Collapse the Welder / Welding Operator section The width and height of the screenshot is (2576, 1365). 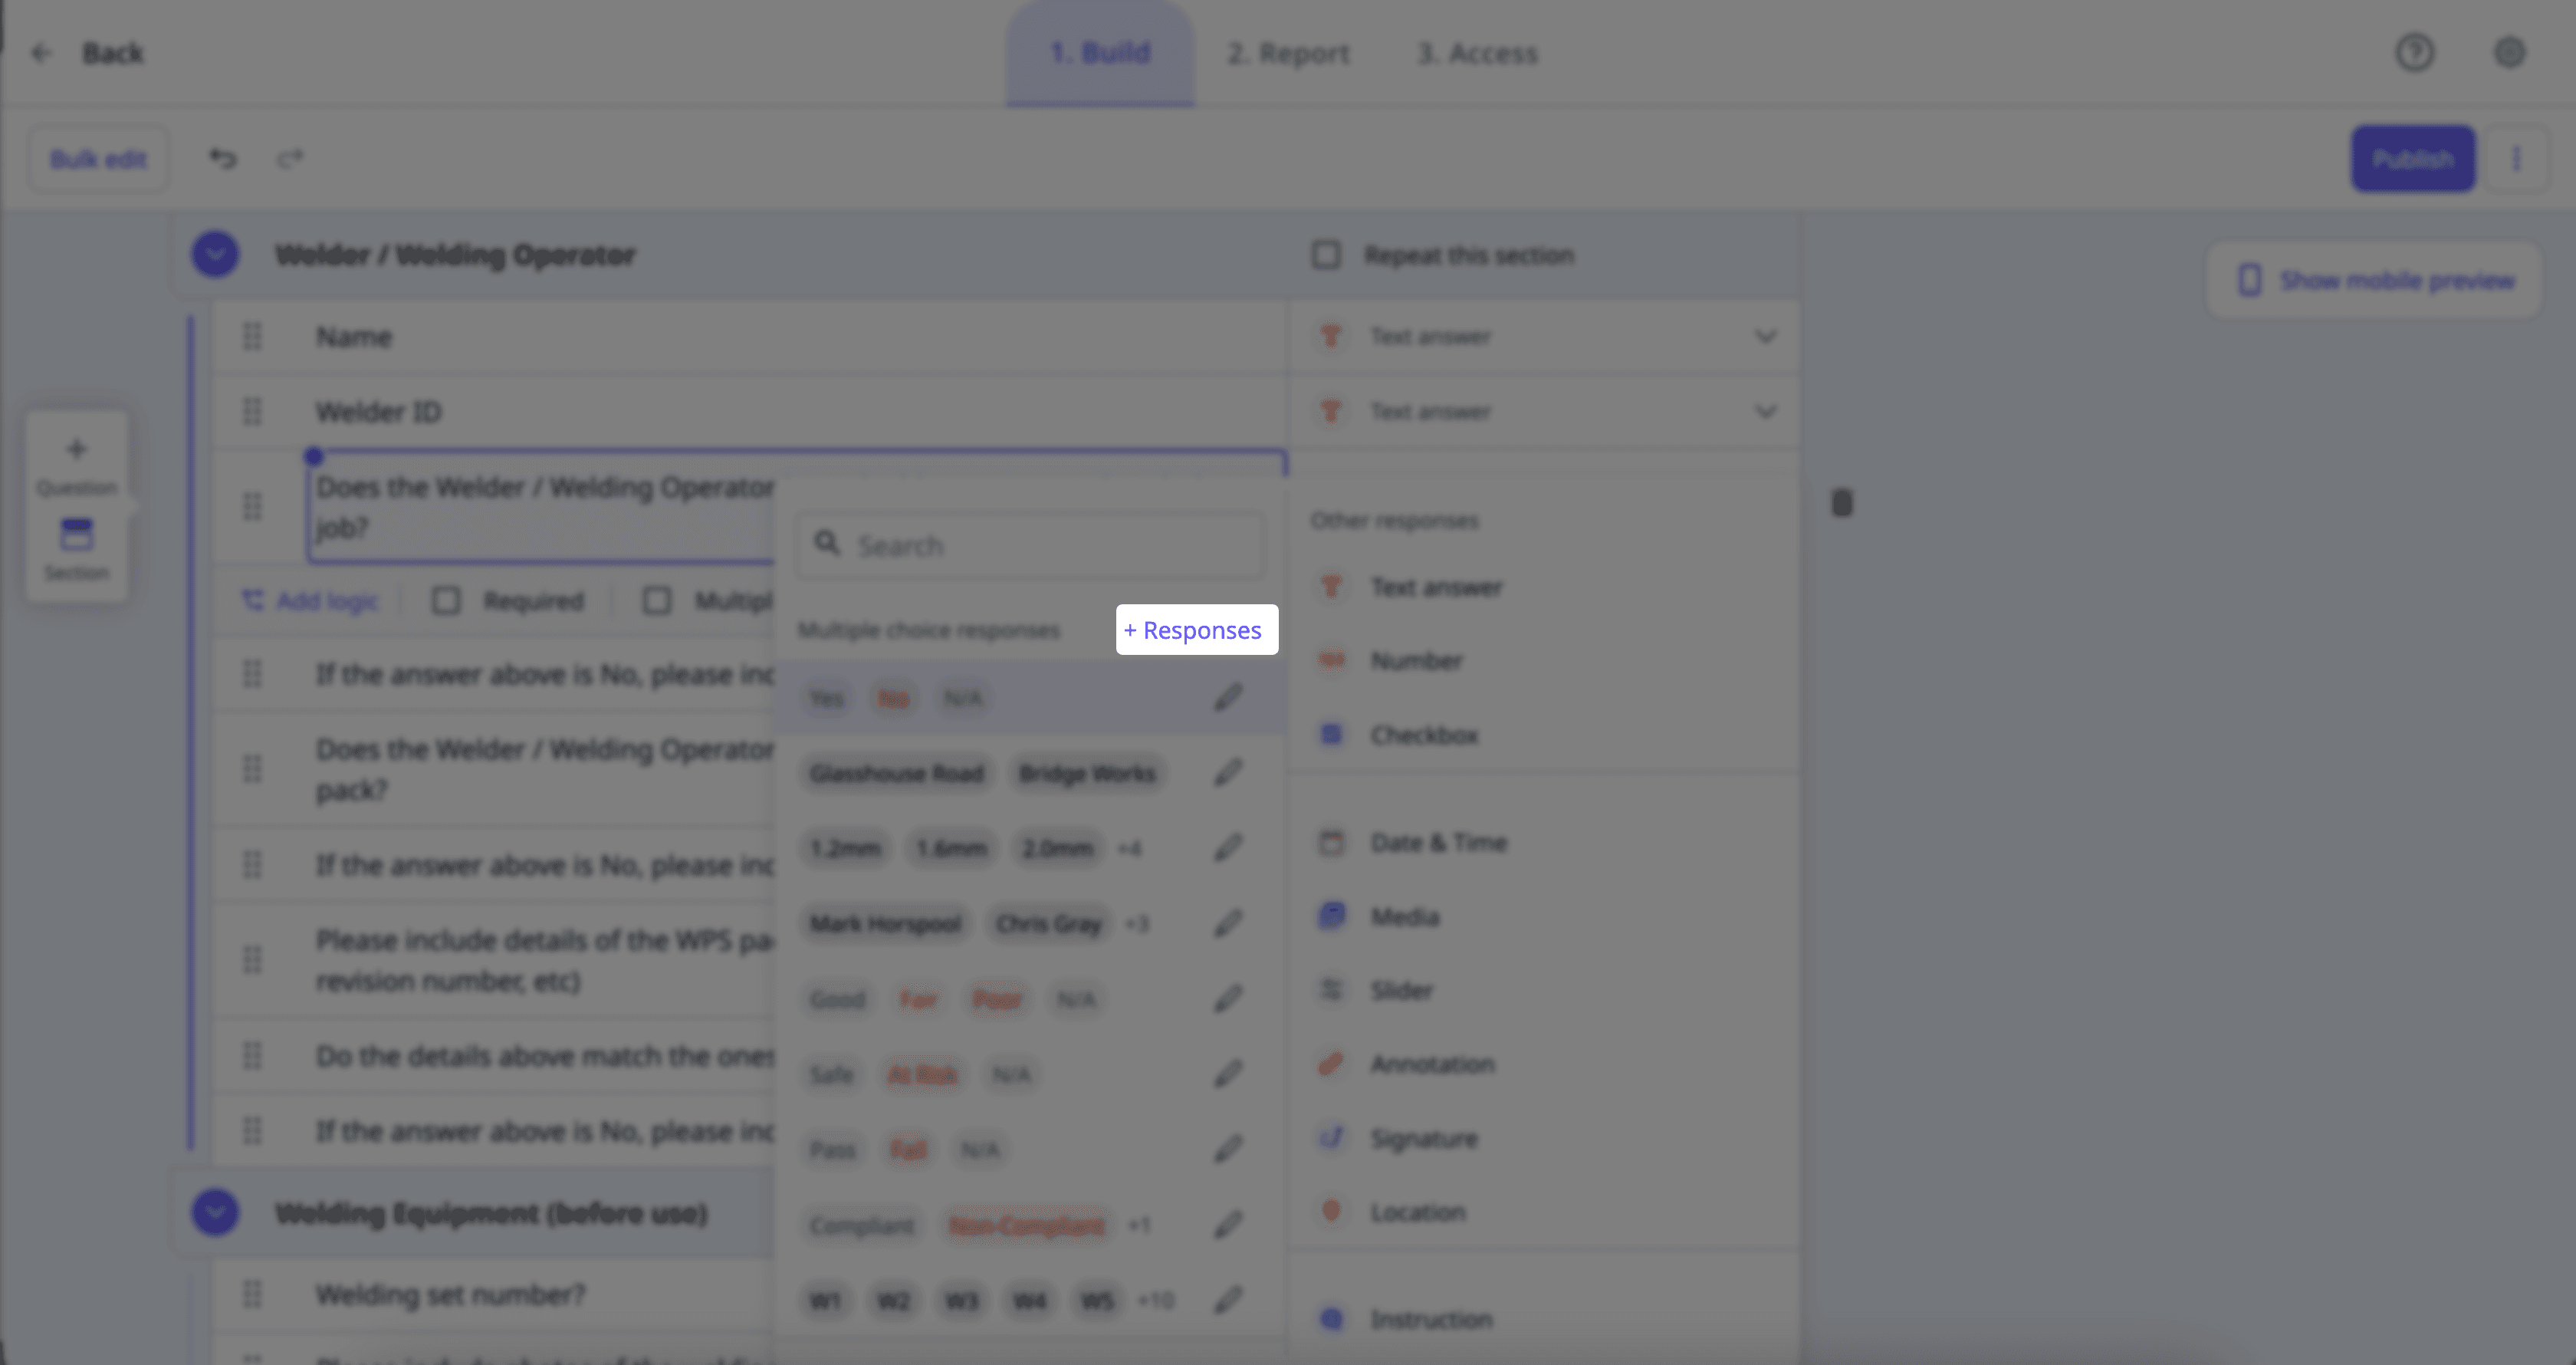[x=214, y=254]
